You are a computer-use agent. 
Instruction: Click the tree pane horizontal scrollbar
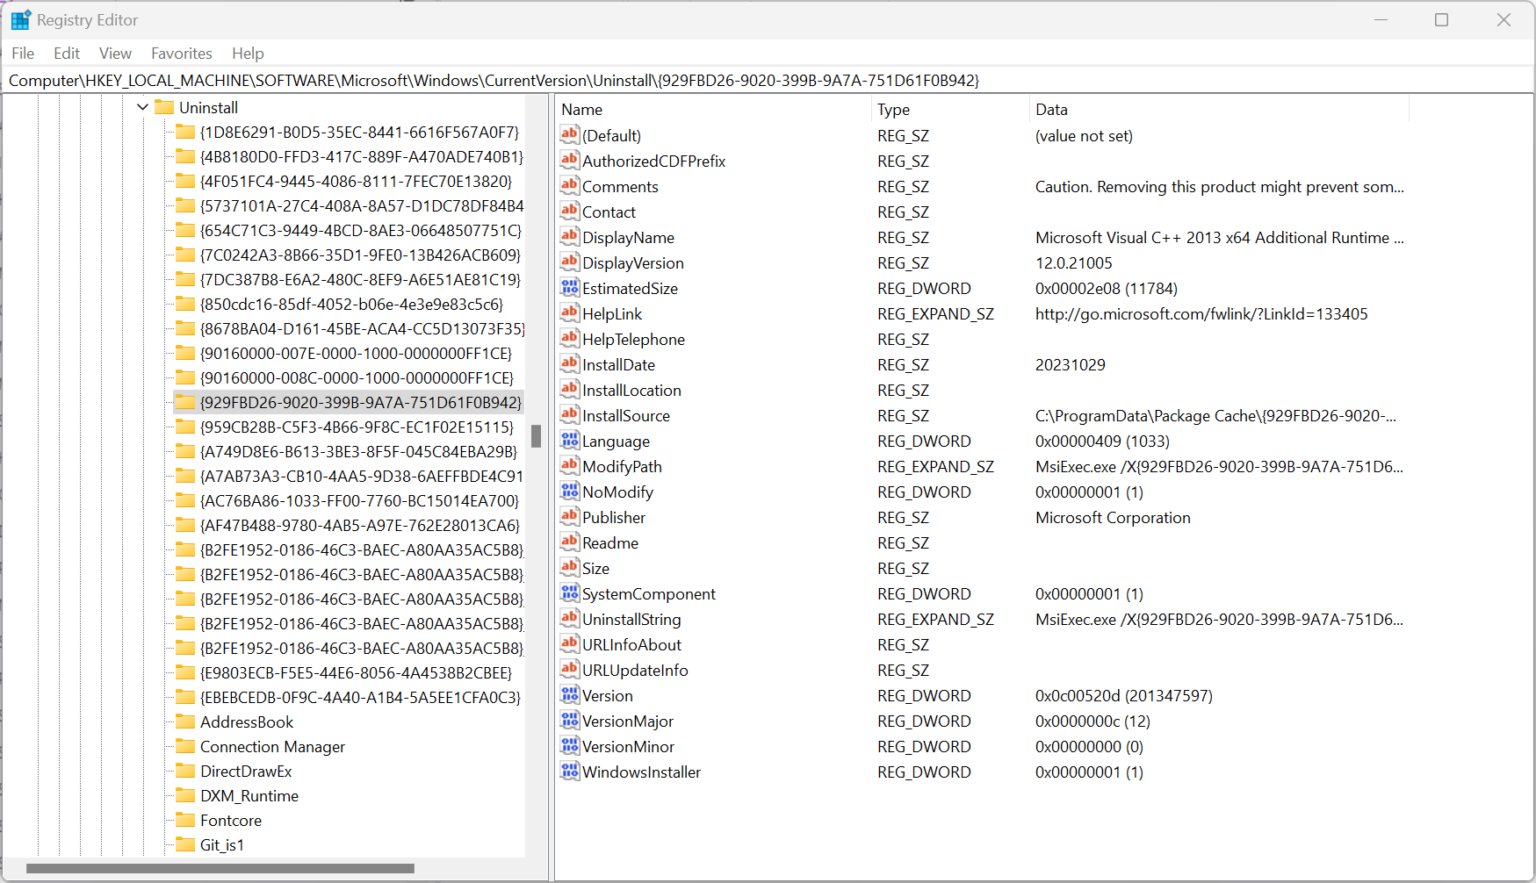coord(220,868)
